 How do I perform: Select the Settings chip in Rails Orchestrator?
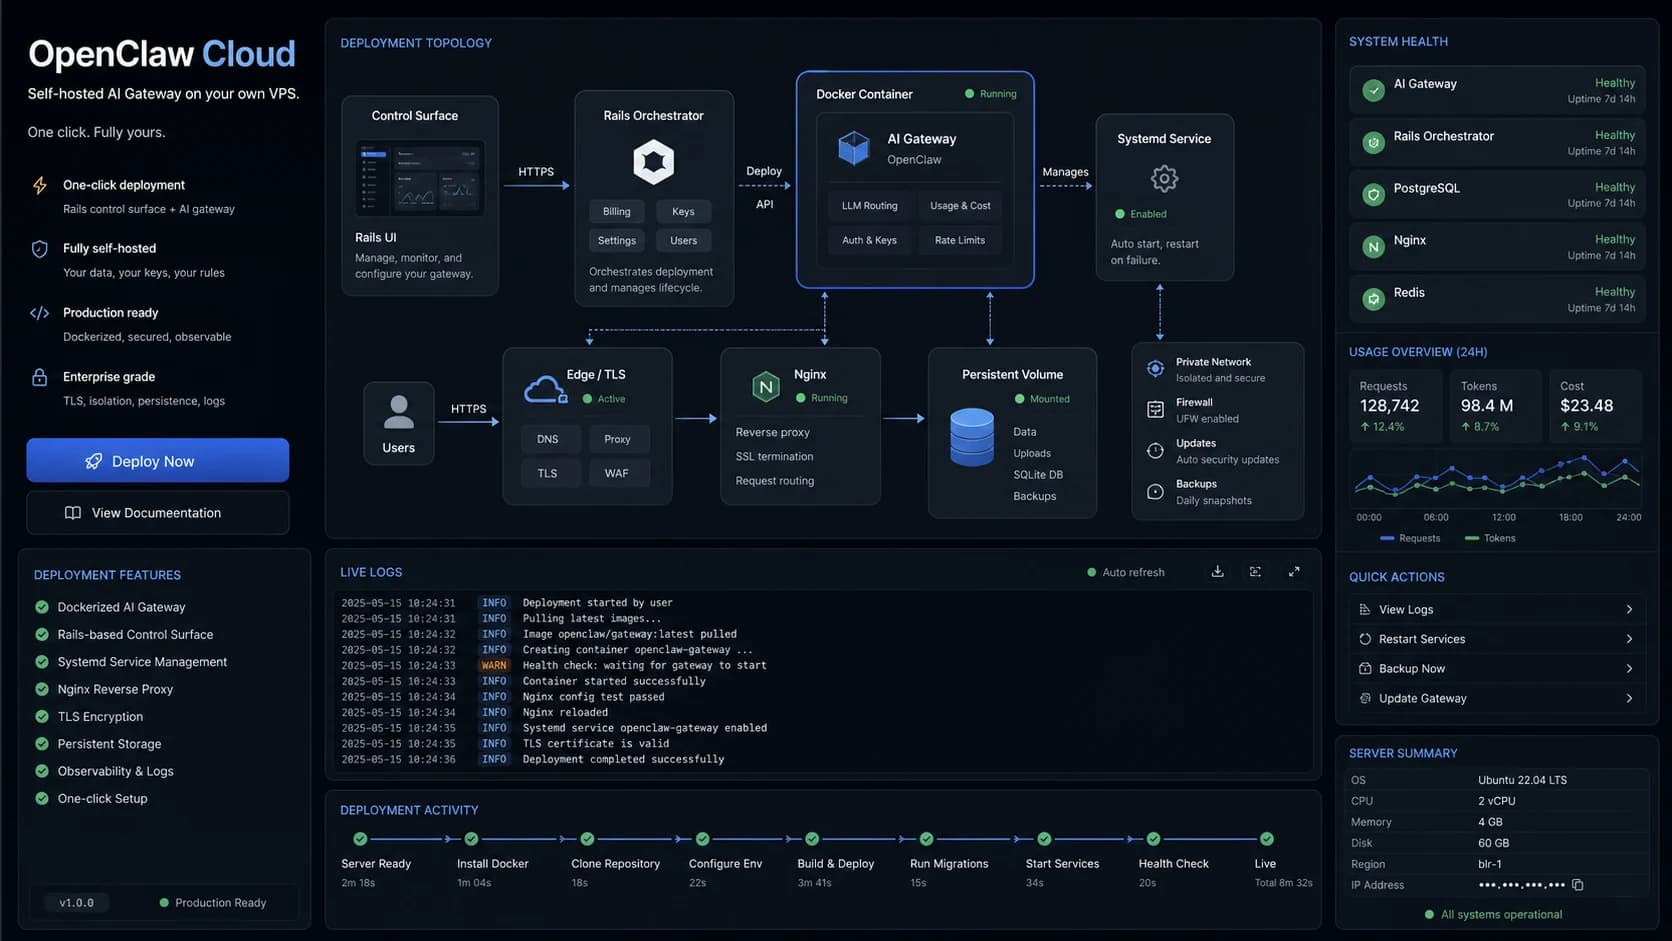617,240
